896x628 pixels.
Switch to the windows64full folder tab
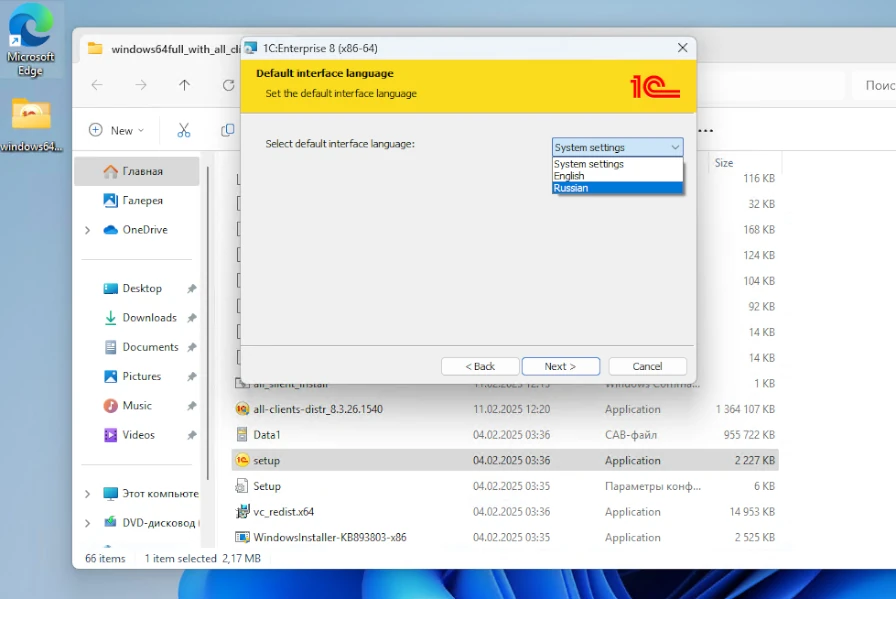coord(163,49)
